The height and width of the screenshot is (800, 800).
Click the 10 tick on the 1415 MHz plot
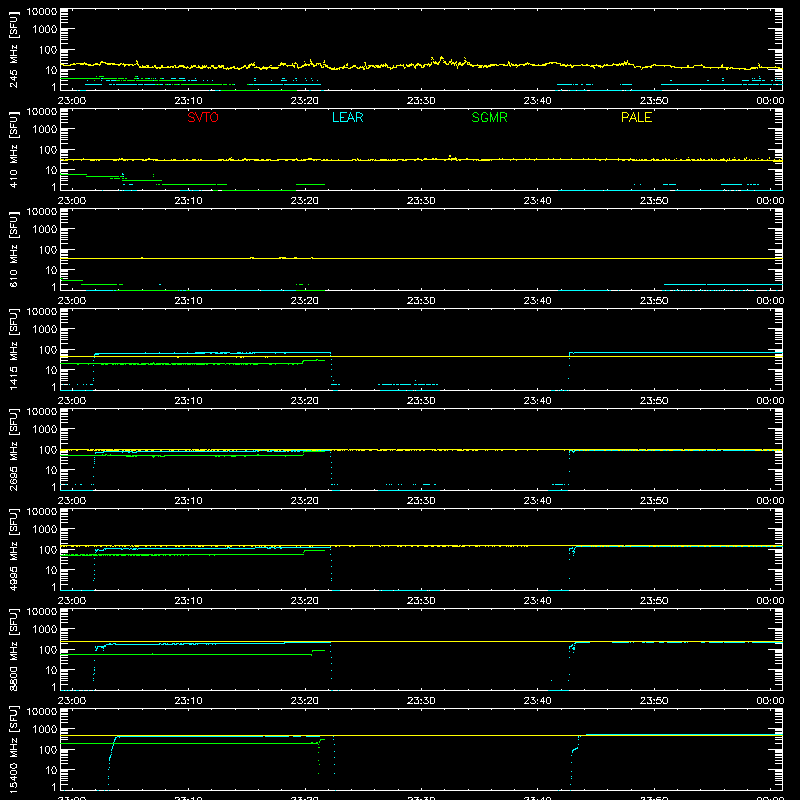point(52,370)
